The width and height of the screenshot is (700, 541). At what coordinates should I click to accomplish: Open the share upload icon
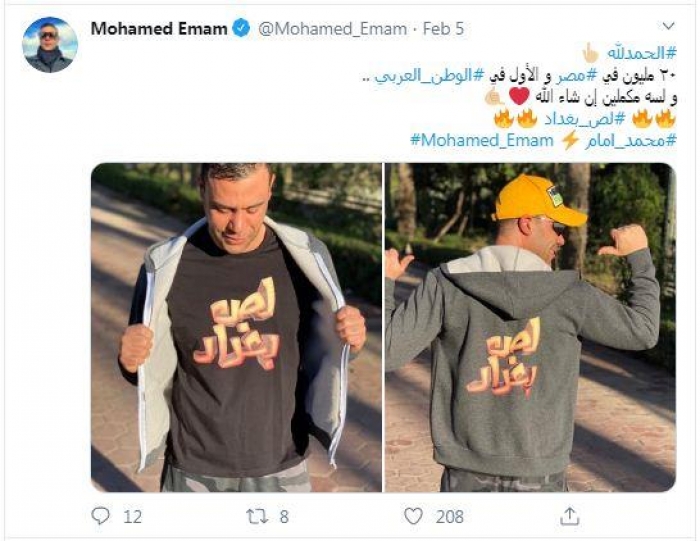[570, 516]
